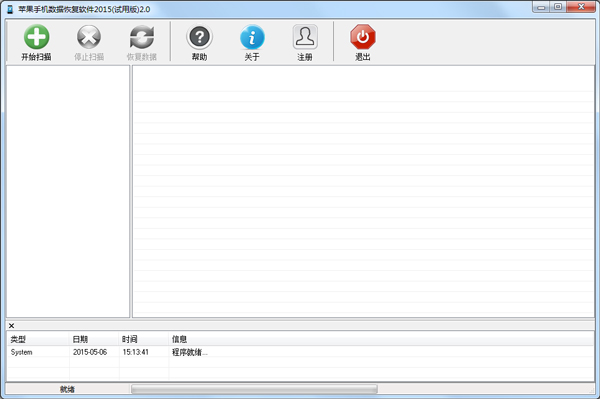This screenshot has width=600, height=399.
Task: Select the 程序就绪 message cell
Action: click(190, 352)
